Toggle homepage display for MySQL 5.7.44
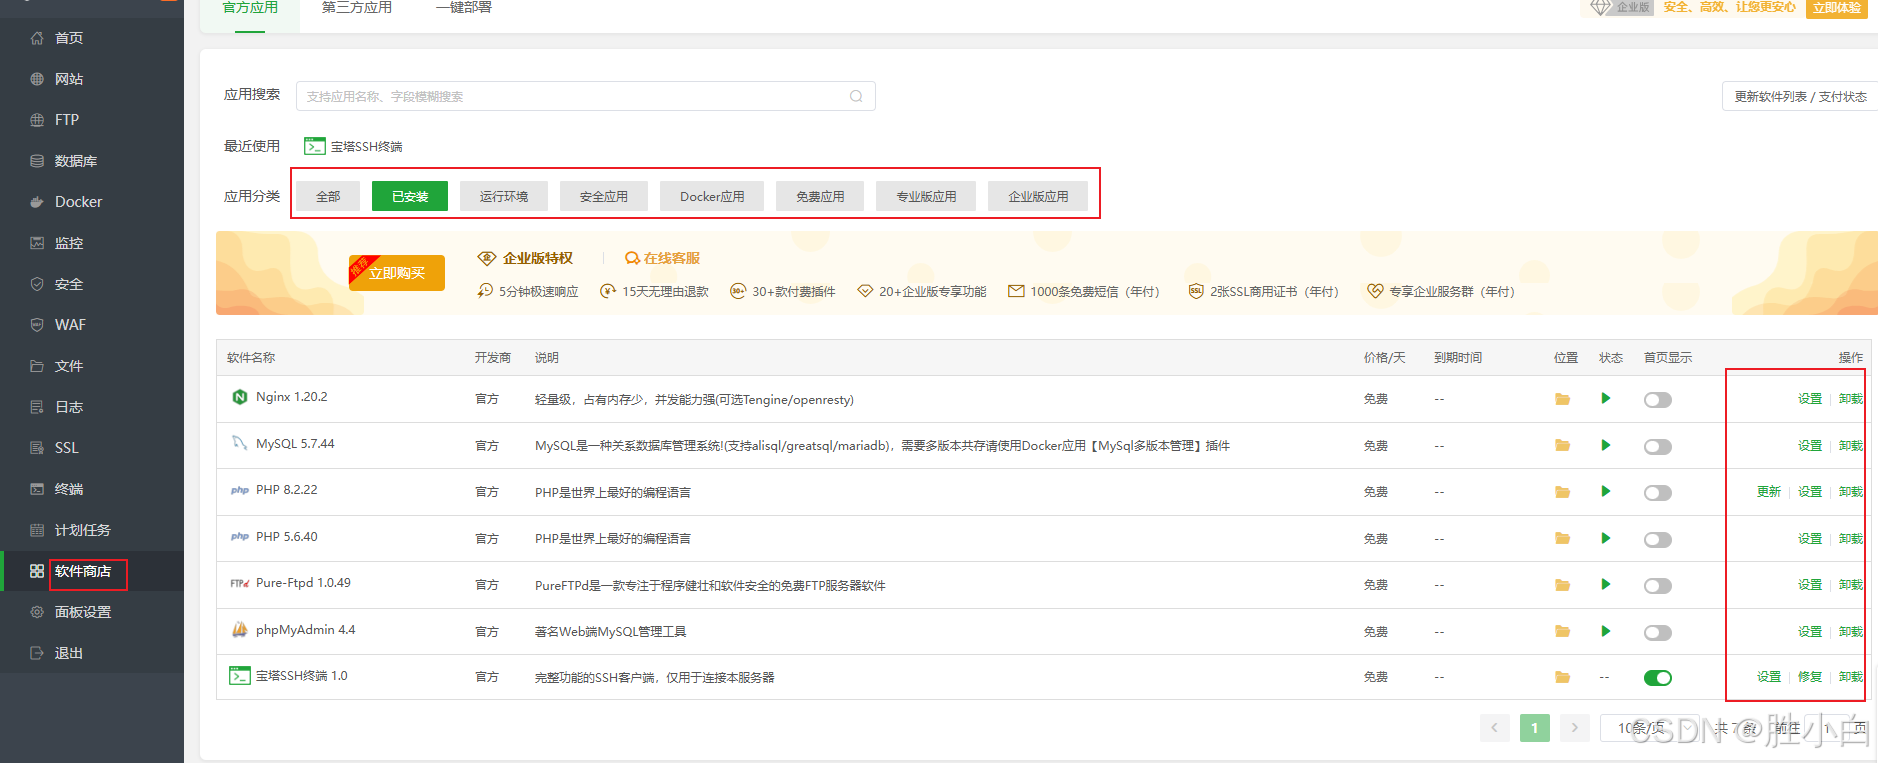 1658,447
